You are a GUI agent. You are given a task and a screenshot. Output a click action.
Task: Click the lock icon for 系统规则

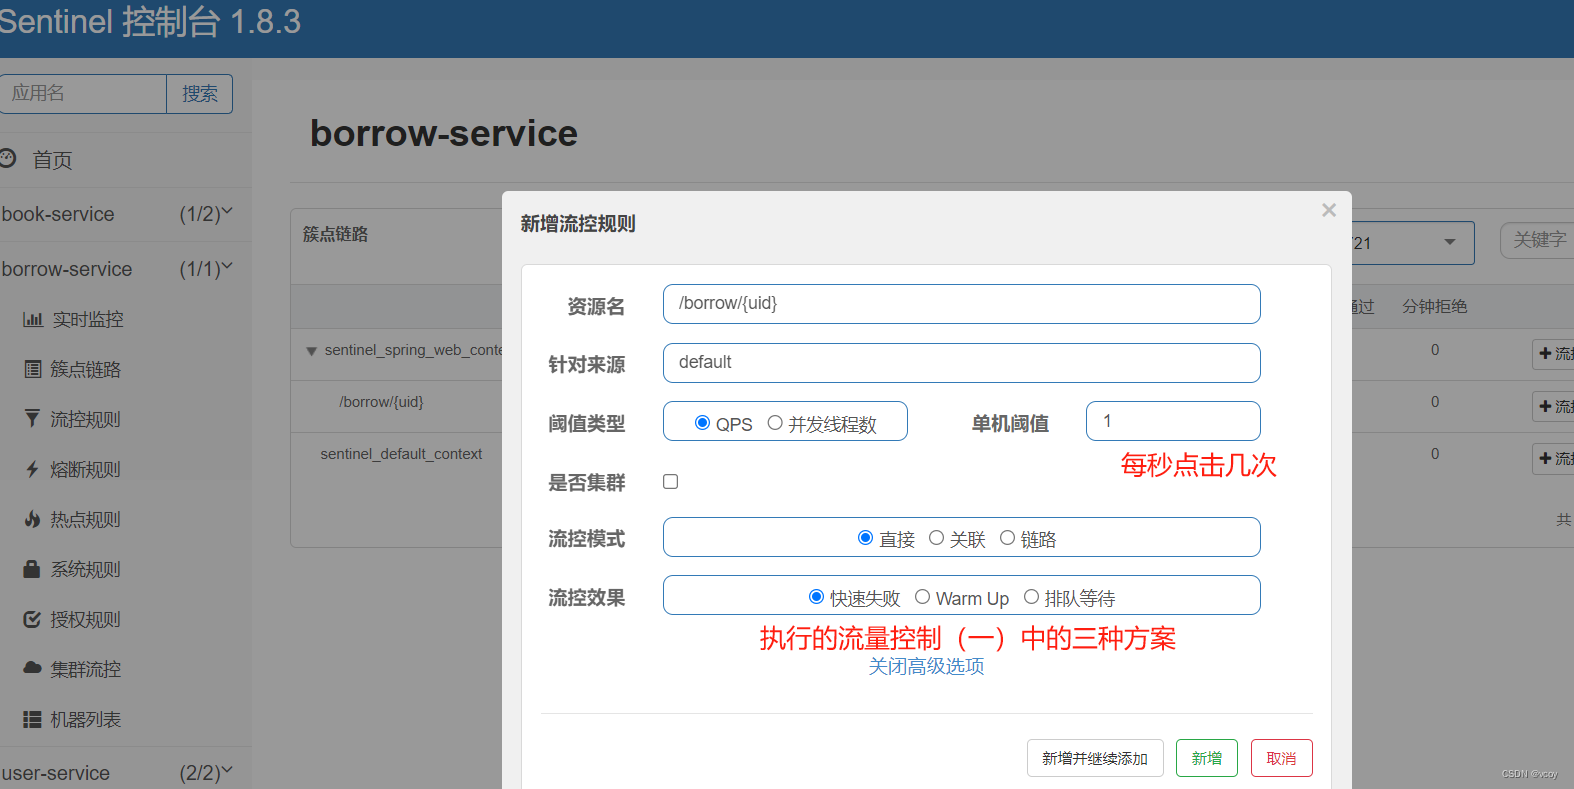33,569
